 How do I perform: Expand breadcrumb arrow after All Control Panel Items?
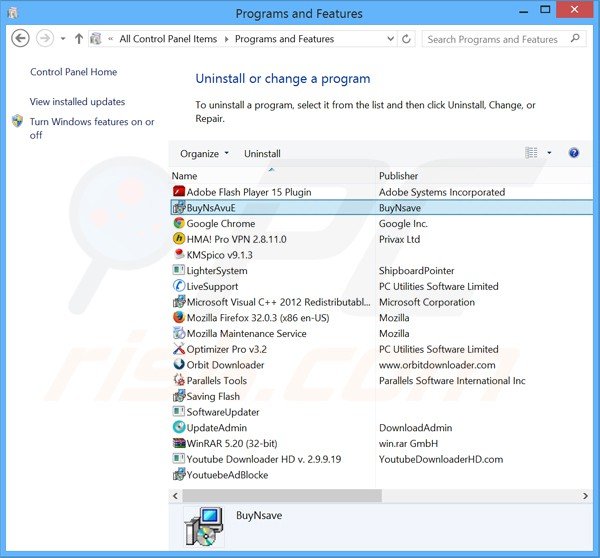(227, 39)
